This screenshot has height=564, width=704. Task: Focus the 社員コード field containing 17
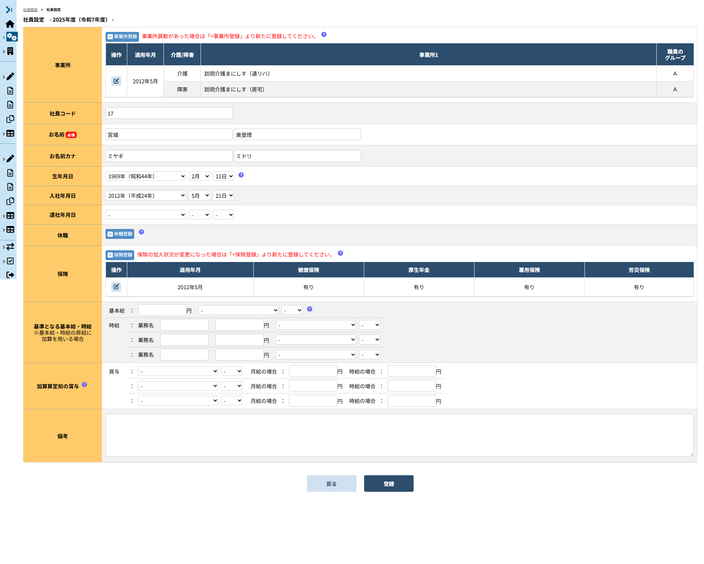coord(169,113)
